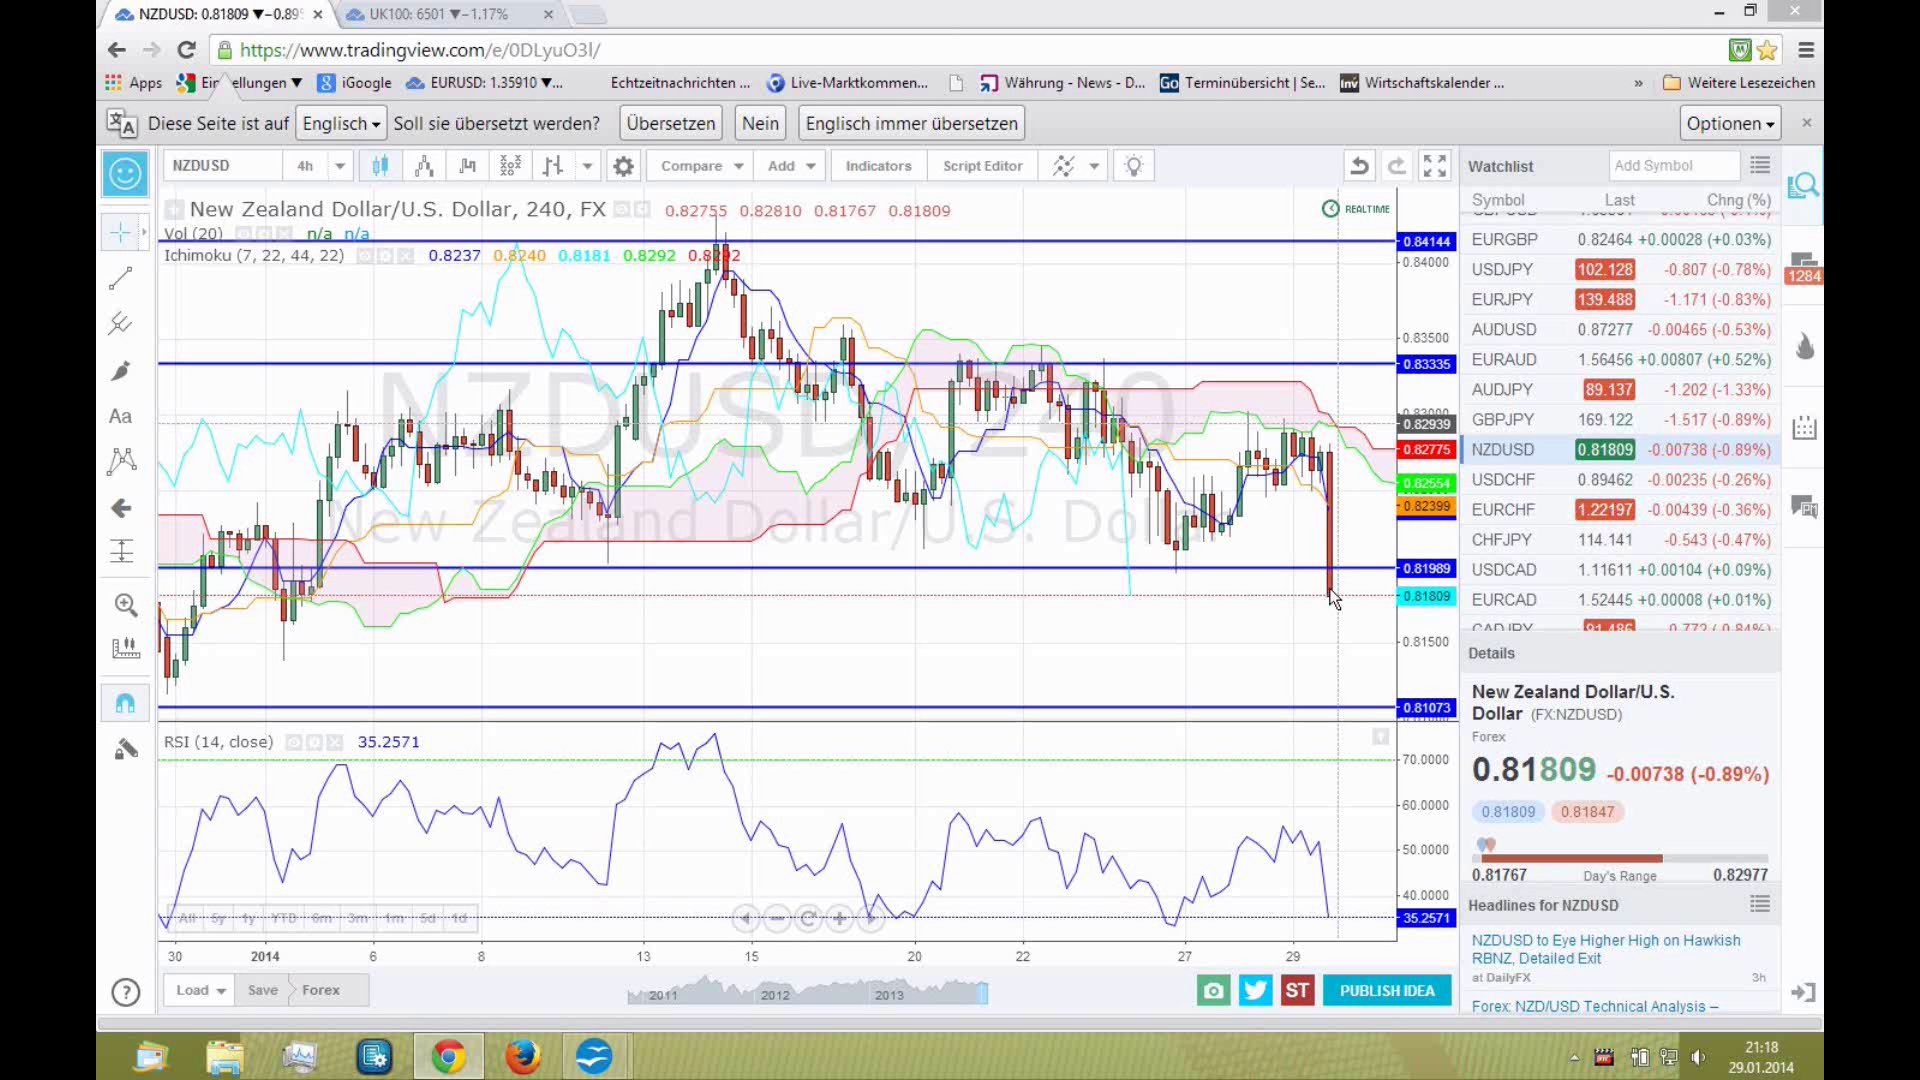Open the Load chart layout dropdown
This screenshot has width=1920, height=1080.
click(x=200, y=990)
